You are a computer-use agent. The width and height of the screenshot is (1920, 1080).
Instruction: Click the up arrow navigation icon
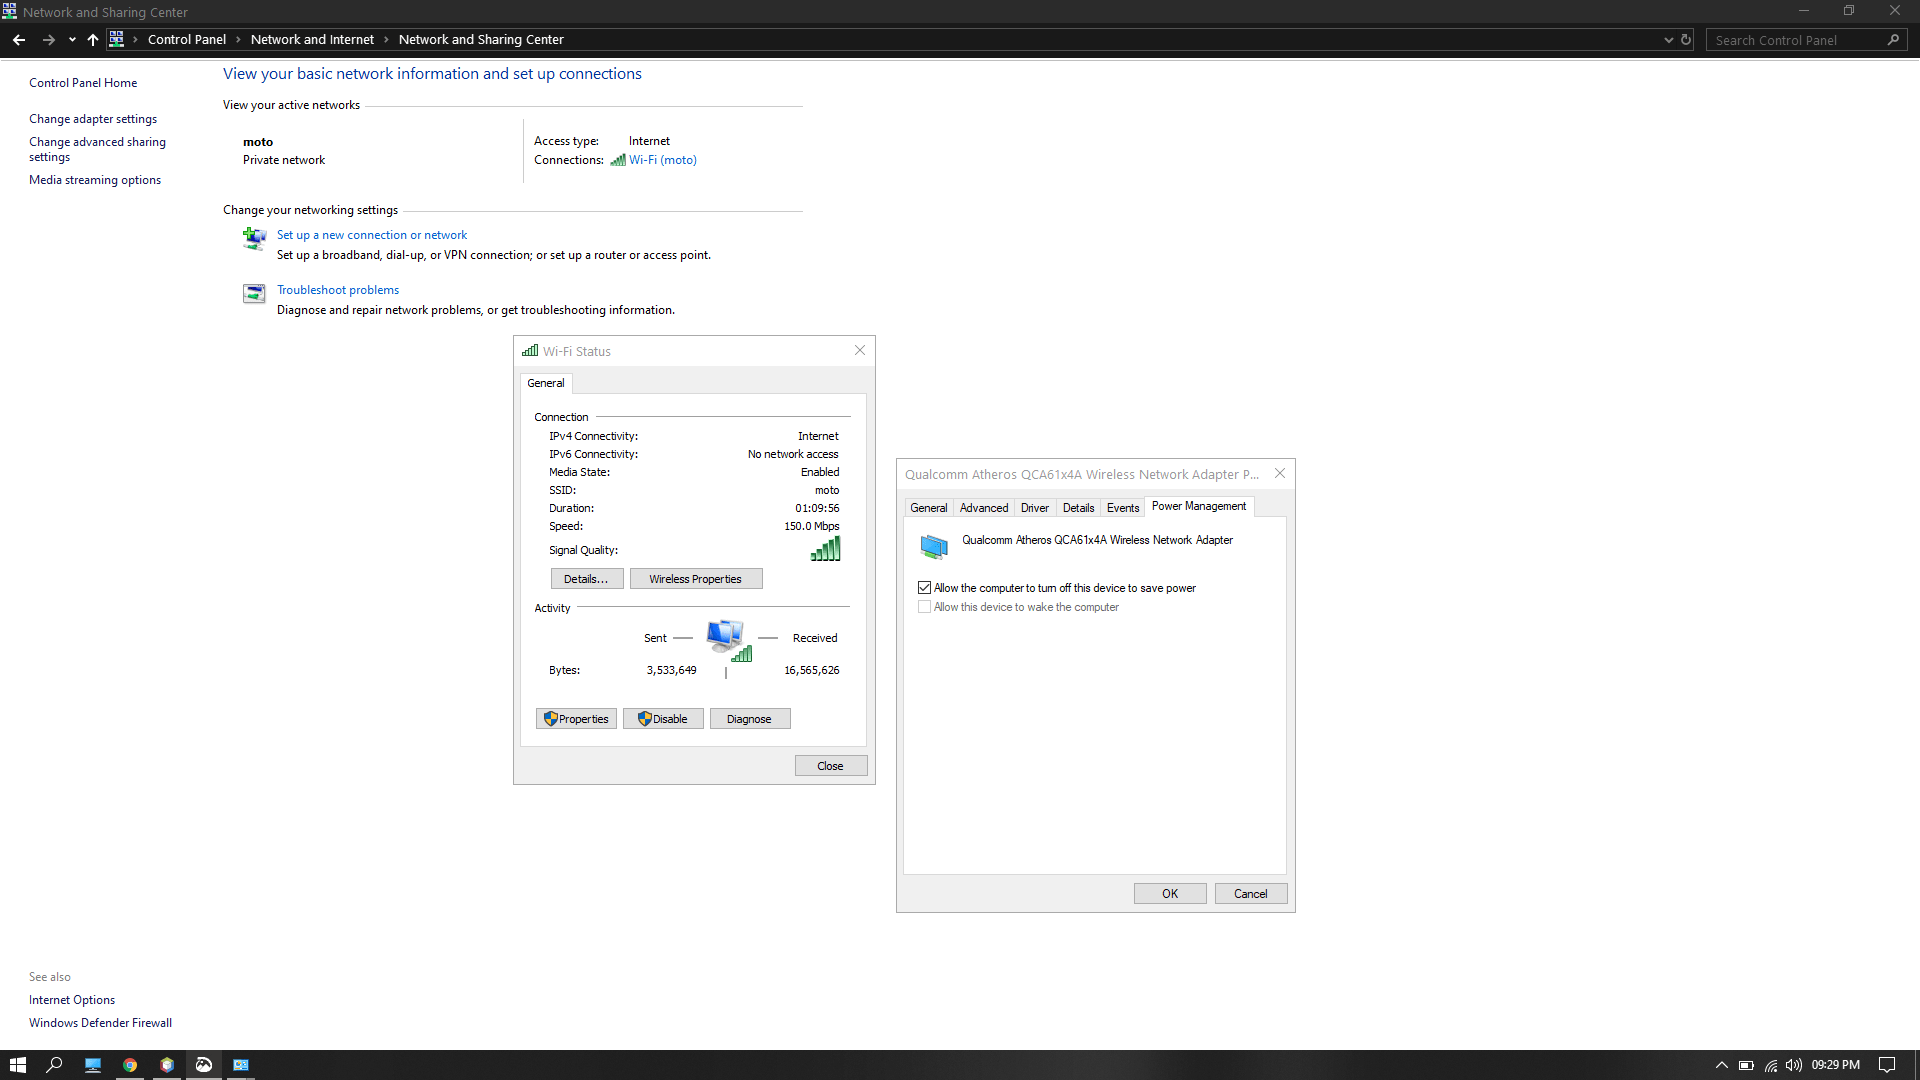(93, 40)
